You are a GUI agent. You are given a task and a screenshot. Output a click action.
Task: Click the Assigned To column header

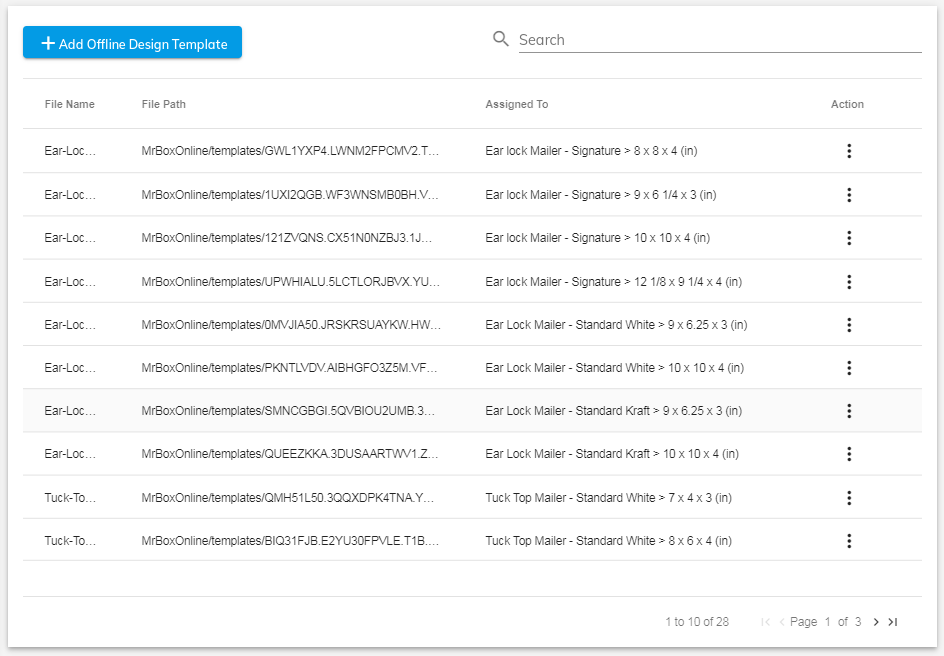pos(517,104)
